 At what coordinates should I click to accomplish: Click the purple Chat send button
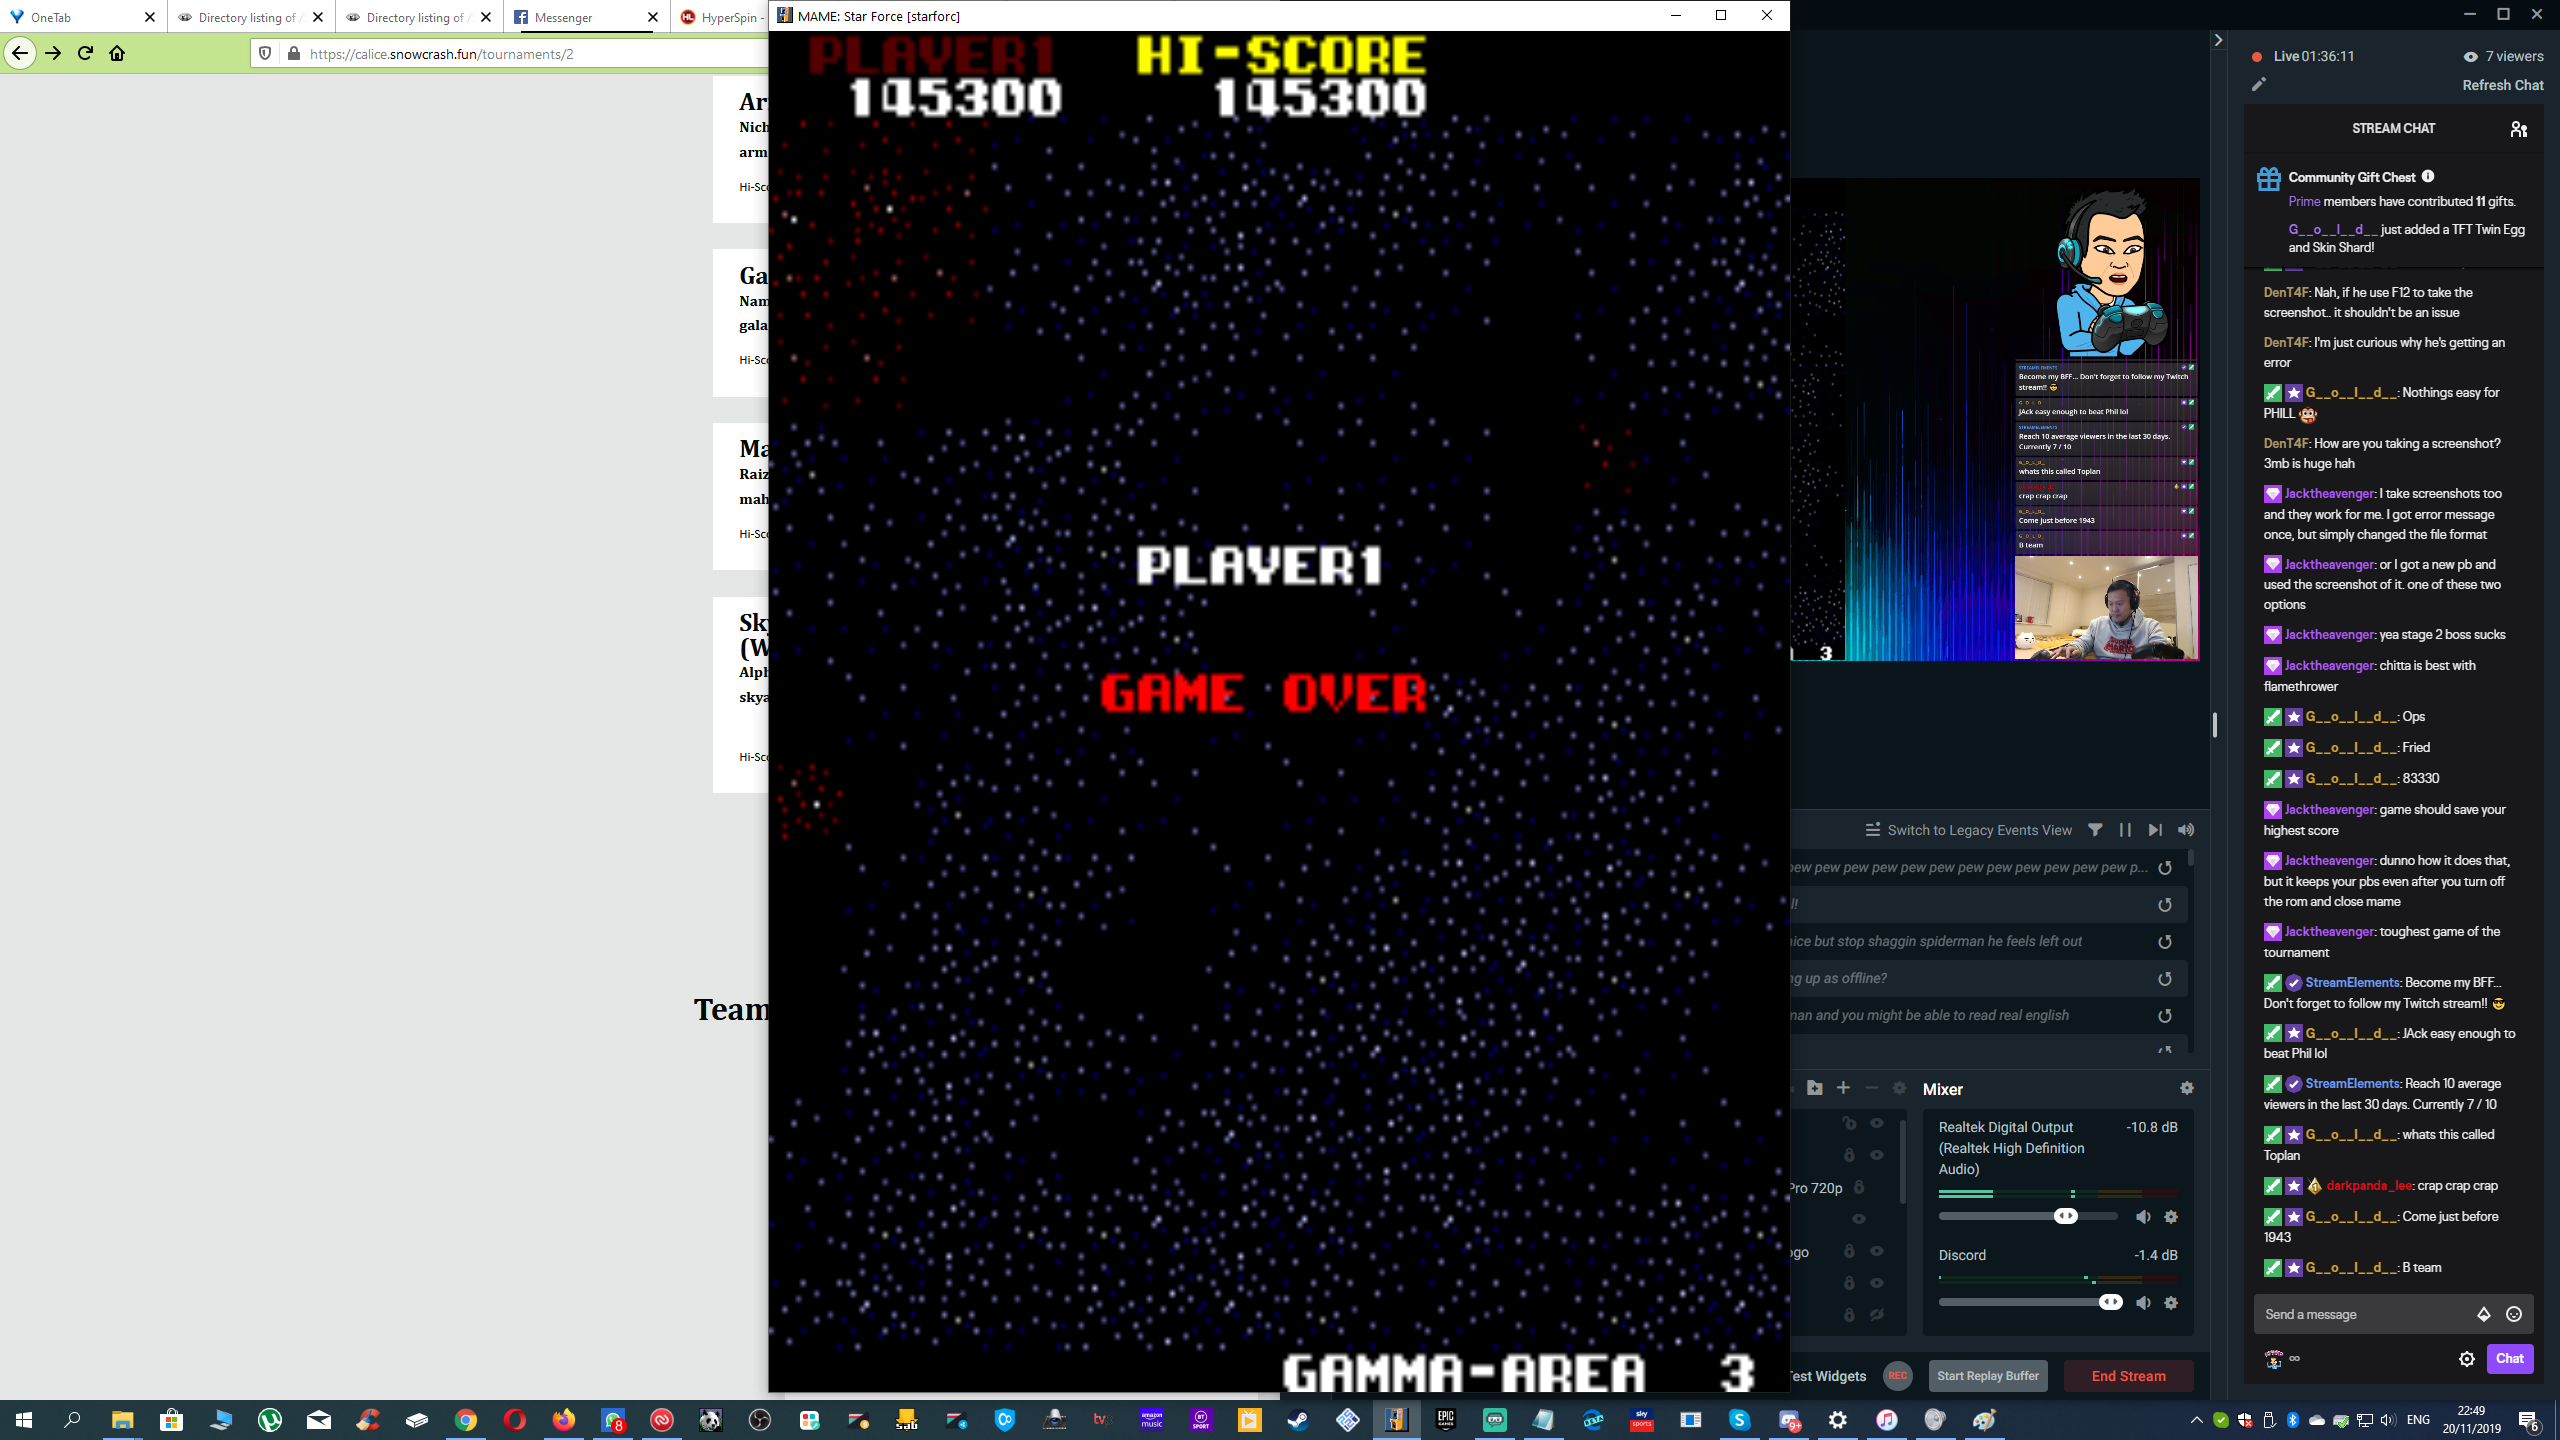pyautogui.click(x=2510, y=1358)
